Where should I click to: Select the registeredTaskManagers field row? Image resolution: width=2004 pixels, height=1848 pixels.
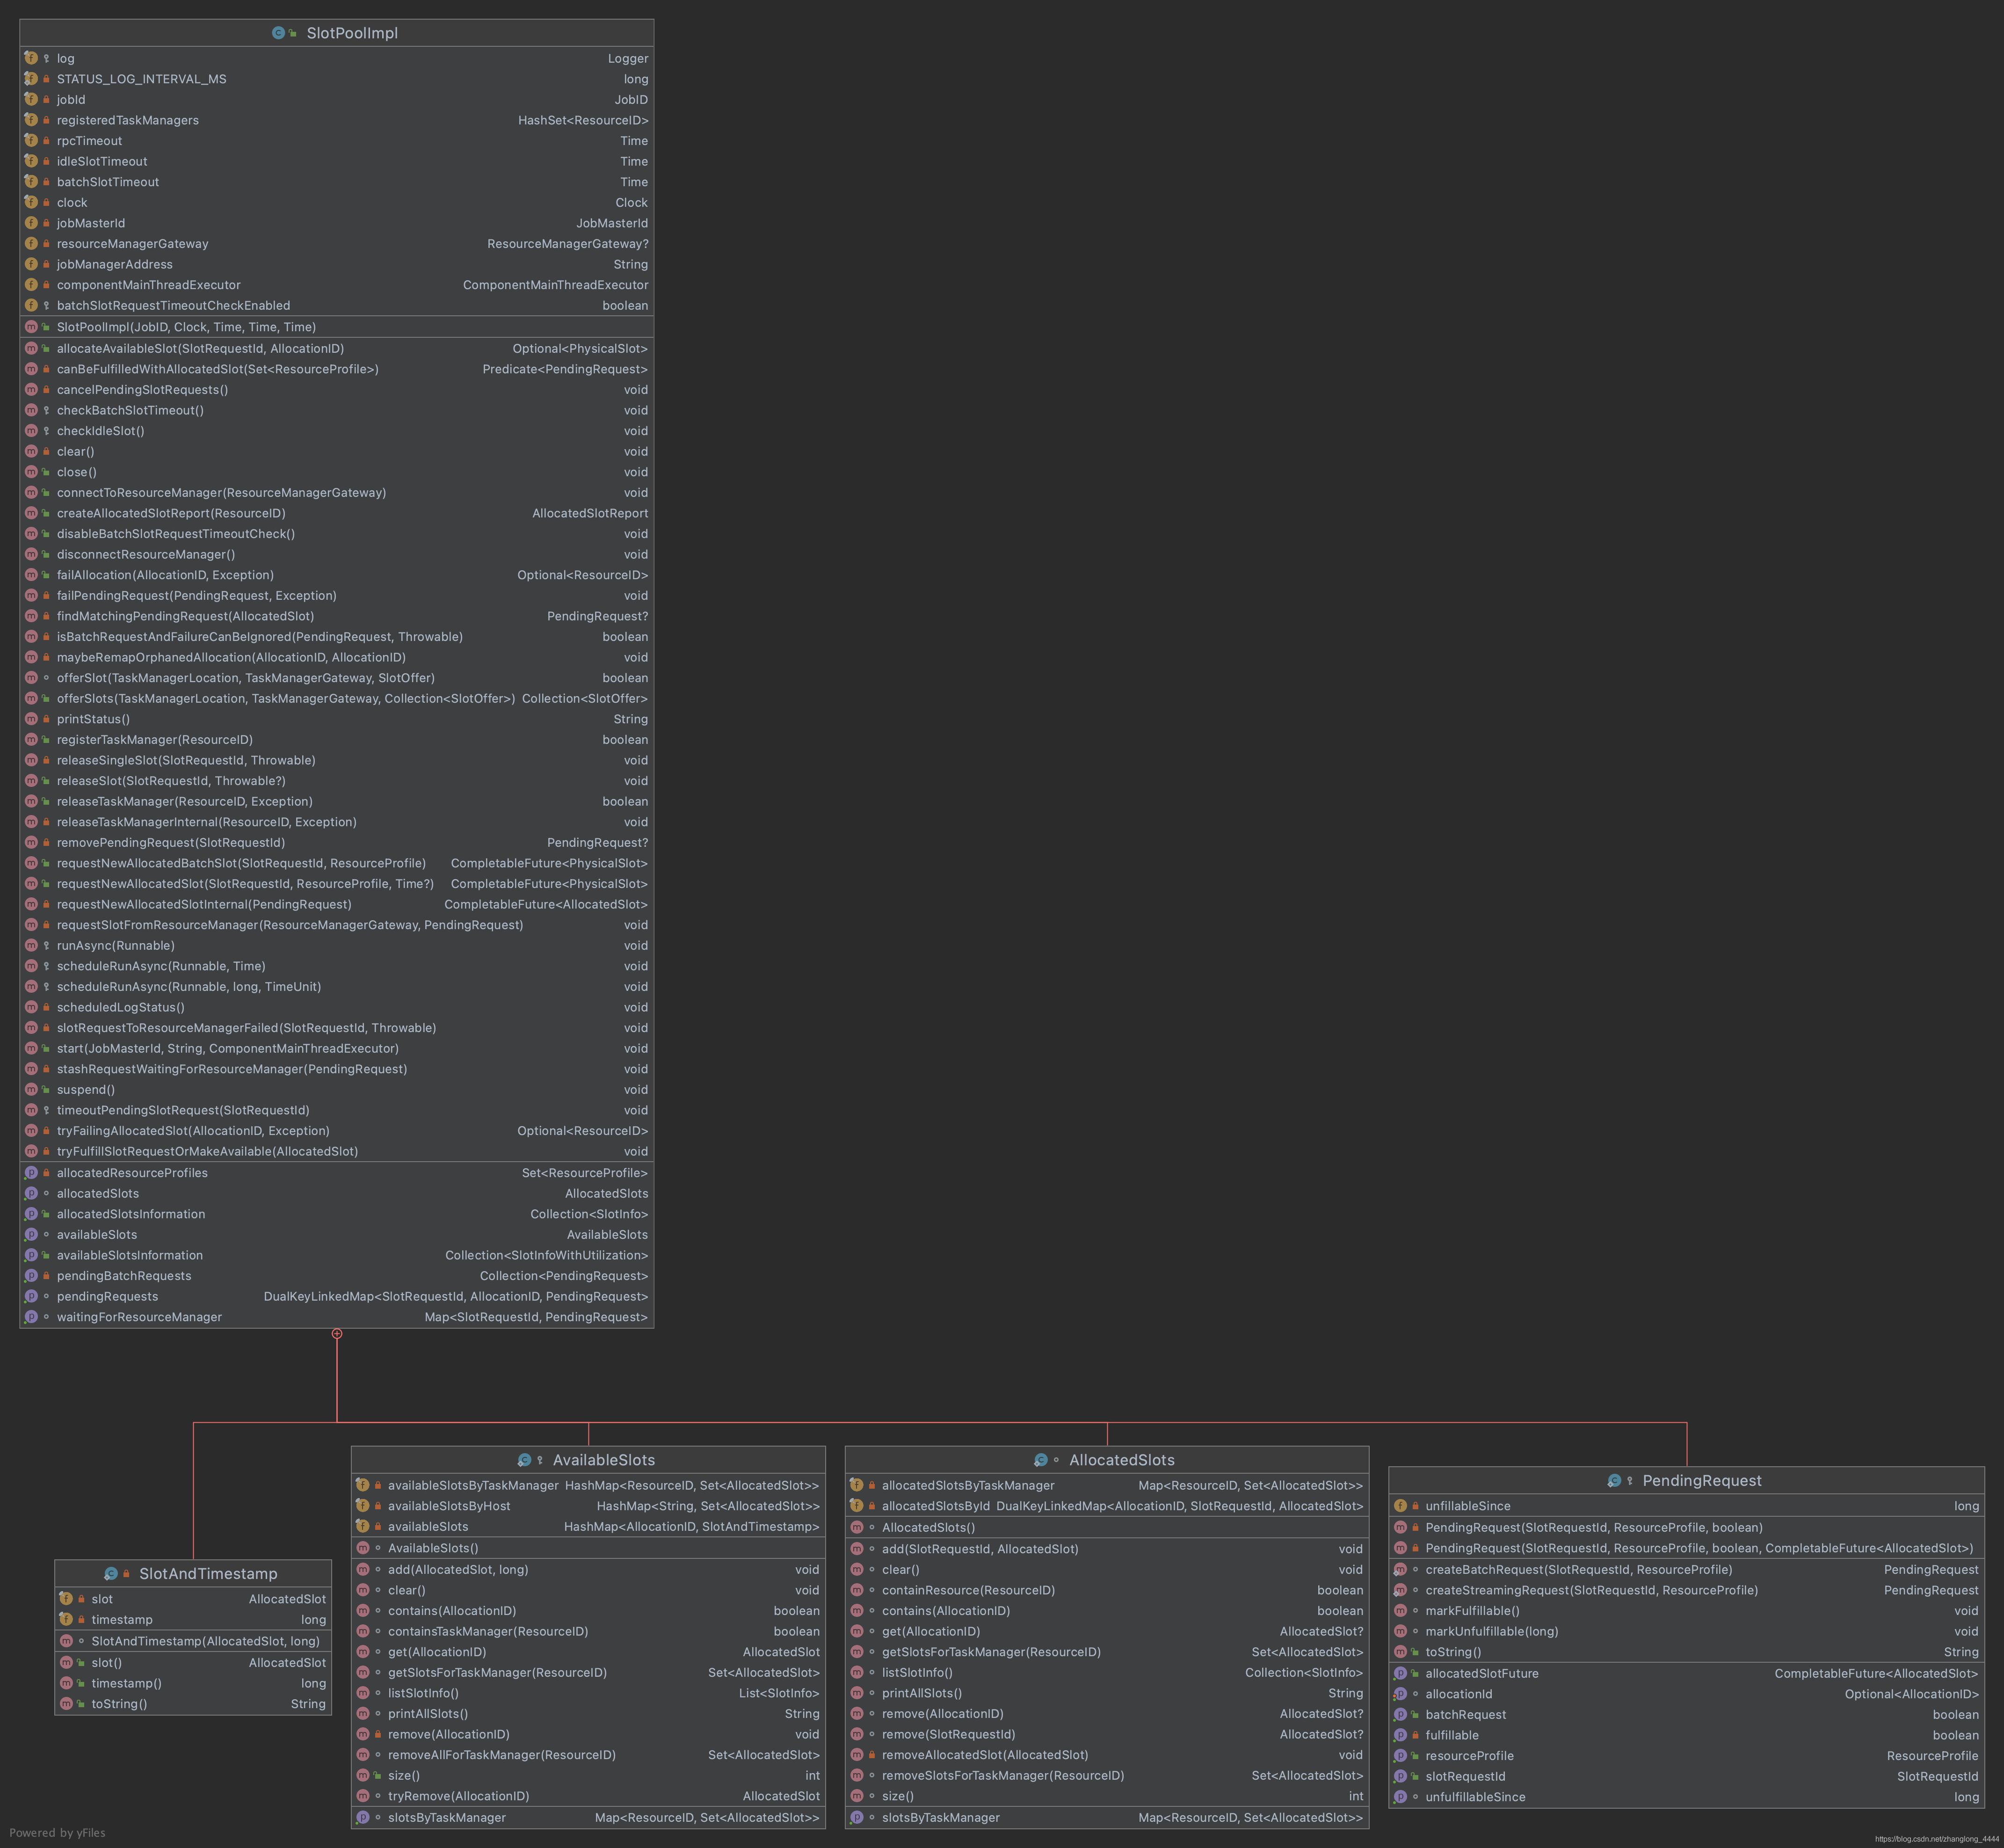click(337, 120)
